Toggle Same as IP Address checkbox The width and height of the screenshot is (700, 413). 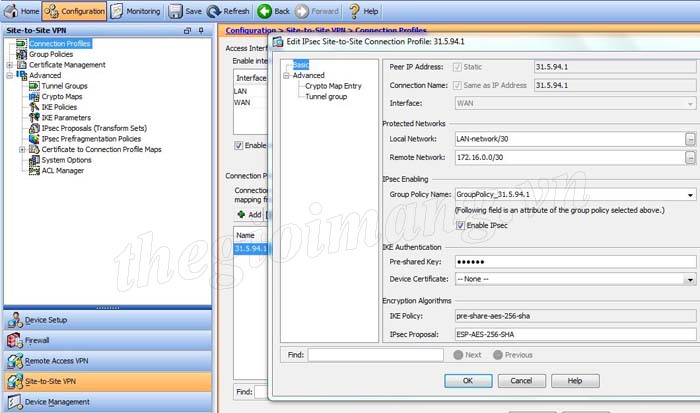(x=457, y=85)
